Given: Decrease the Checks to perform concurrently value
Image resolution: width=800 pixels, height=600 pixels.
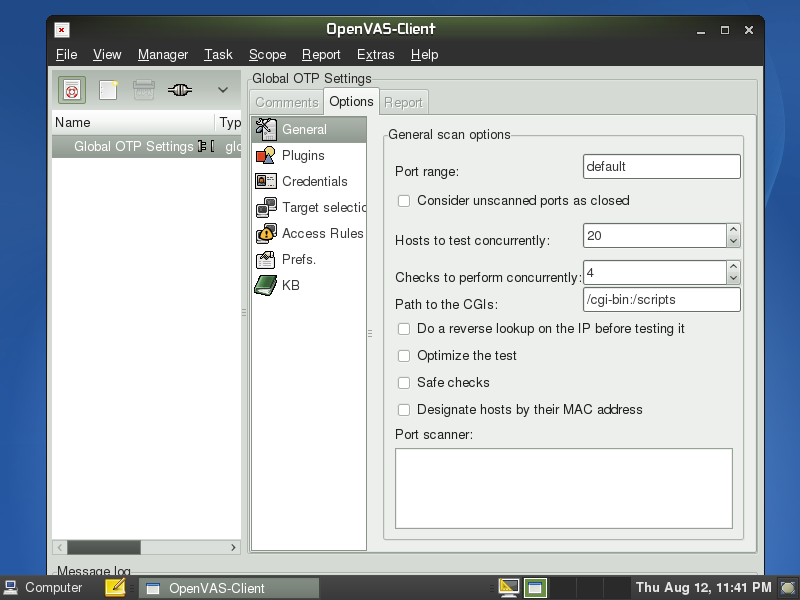Looking at the screenshot, I should click(733, 278).
